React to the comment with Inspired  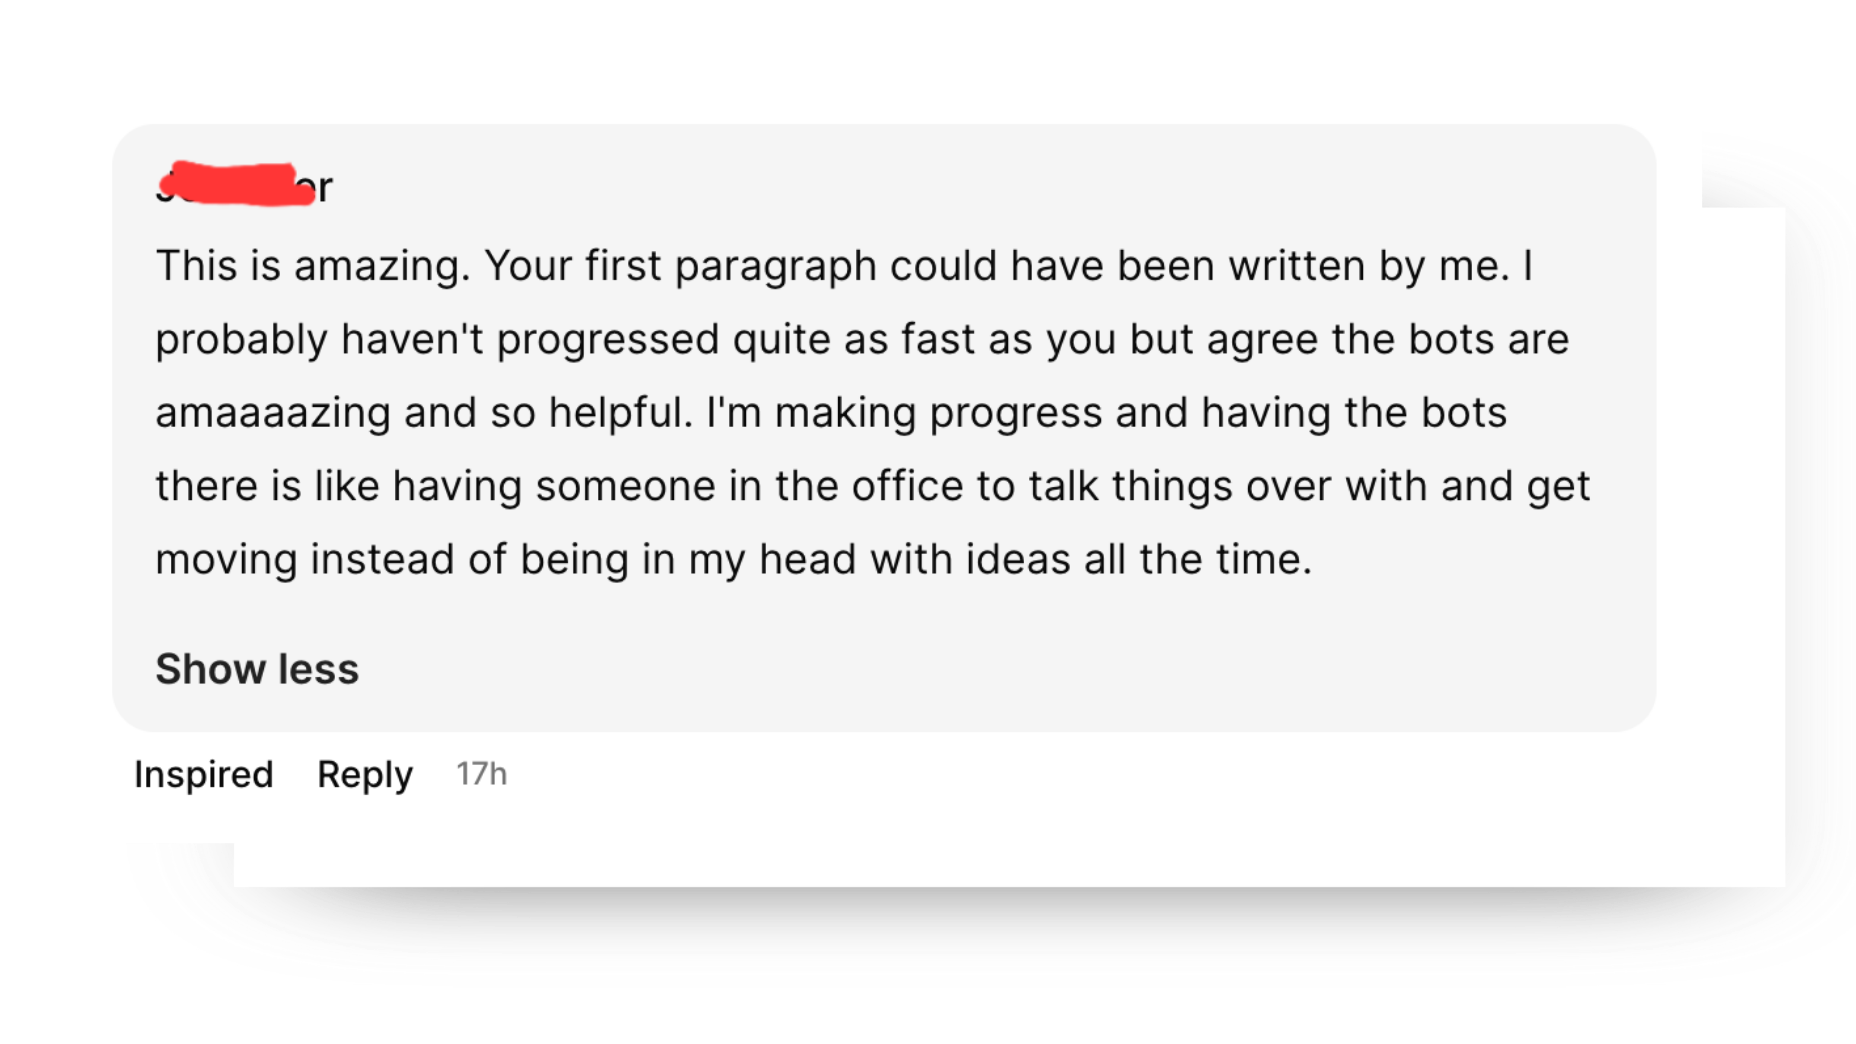[204, 774]
